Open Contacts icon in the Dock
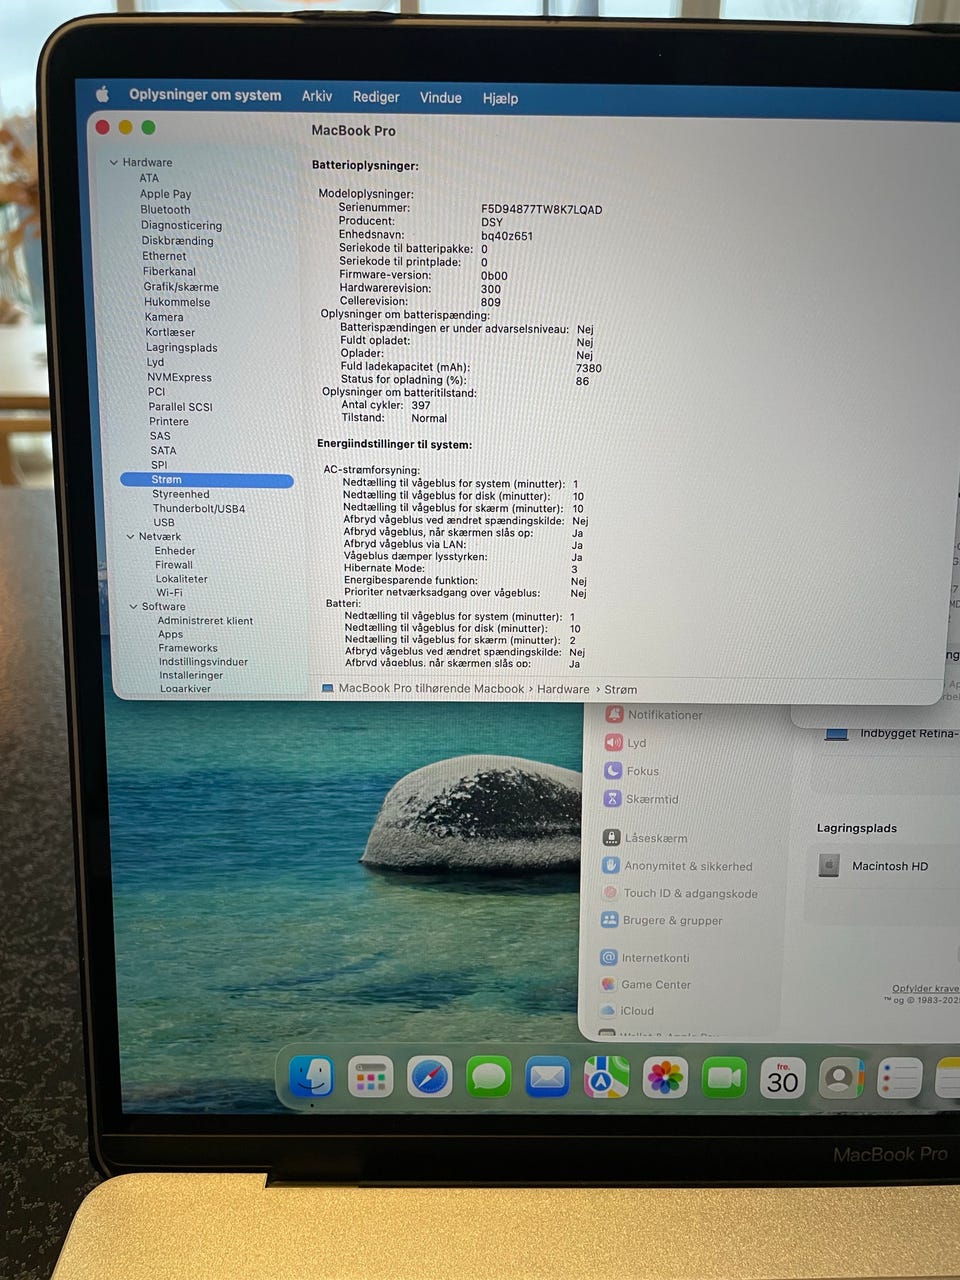 coord(841,1077)
